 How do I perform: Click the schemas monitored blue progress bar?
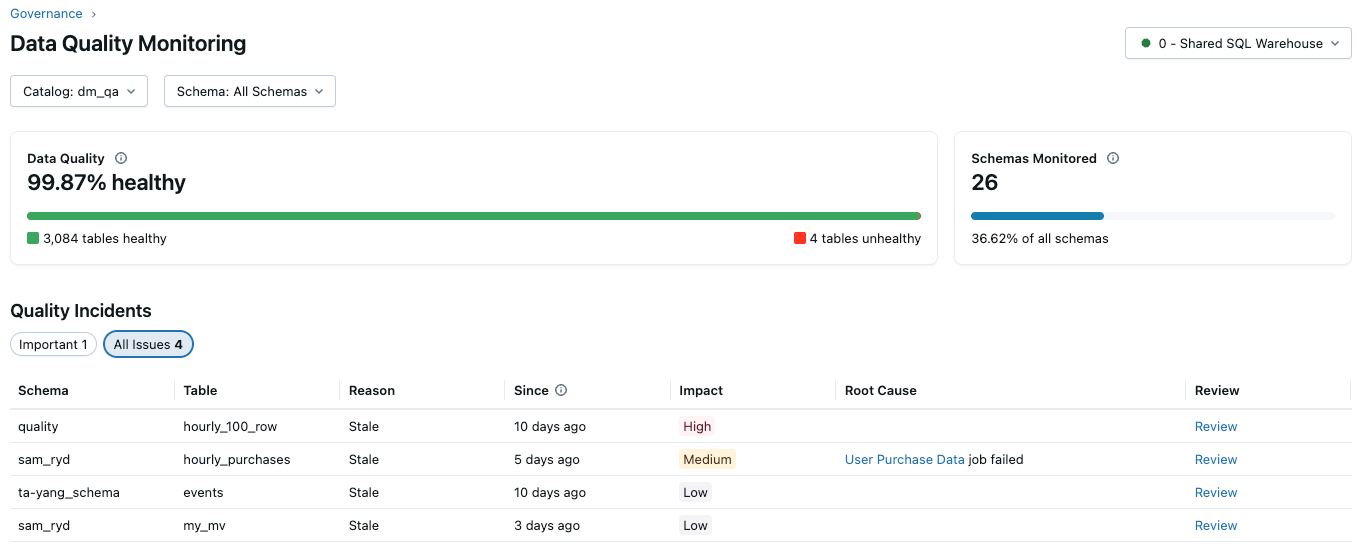pyautogui.click(x=1037, y=215)
